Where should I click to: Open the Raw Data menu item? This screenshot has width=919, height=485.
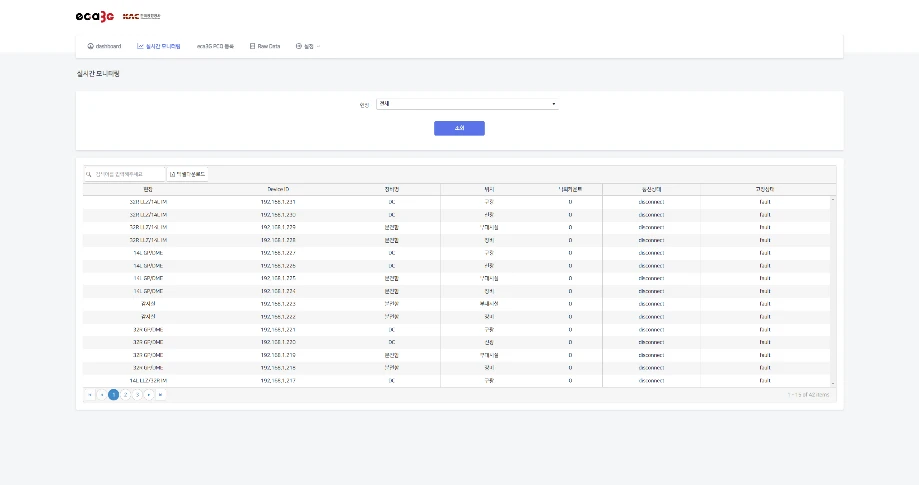[265, 46]
